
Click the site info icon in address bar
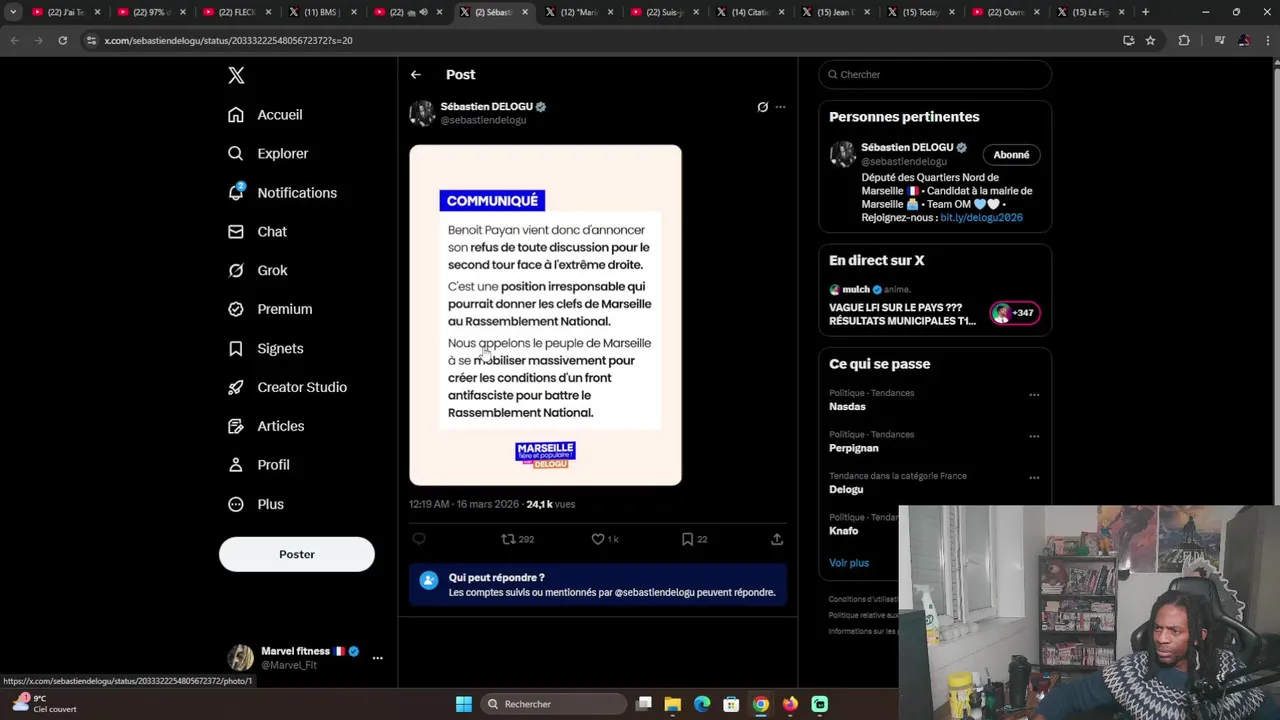click(91, 40)
